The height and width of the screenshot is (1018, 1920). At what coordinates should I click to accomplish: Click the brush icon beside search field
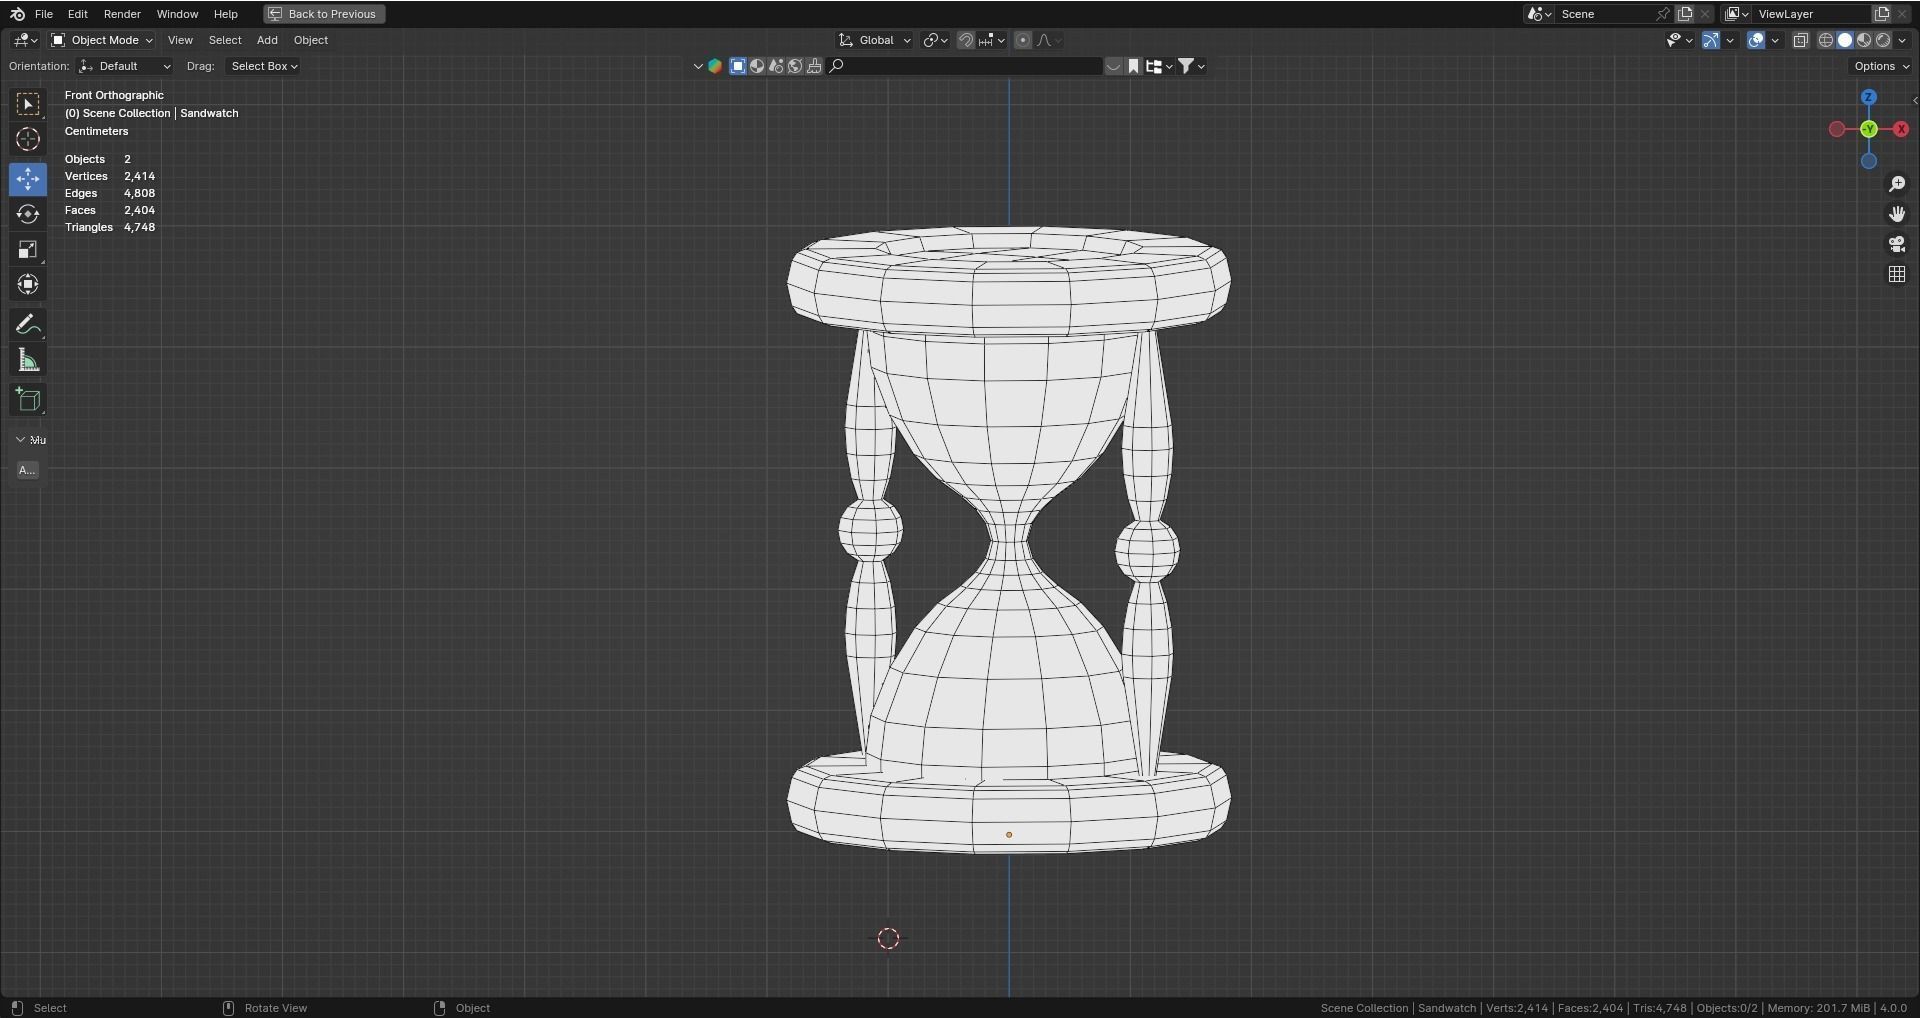coord(814,66)
